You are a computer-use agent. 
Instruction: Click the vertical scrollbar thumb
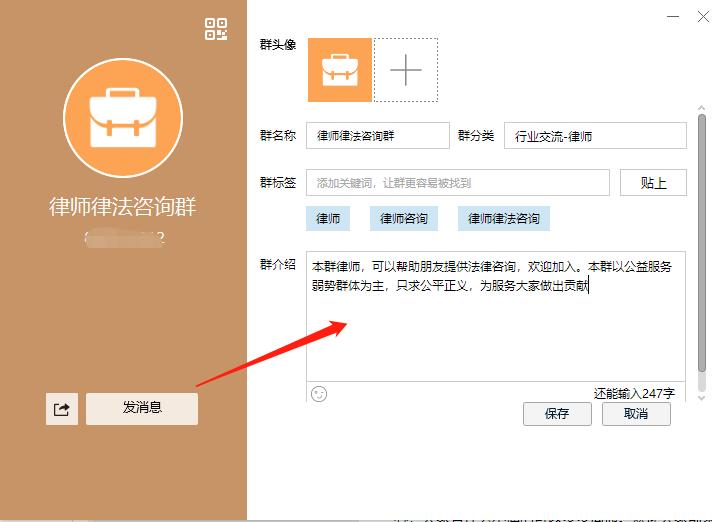click(x=702, y=243)
